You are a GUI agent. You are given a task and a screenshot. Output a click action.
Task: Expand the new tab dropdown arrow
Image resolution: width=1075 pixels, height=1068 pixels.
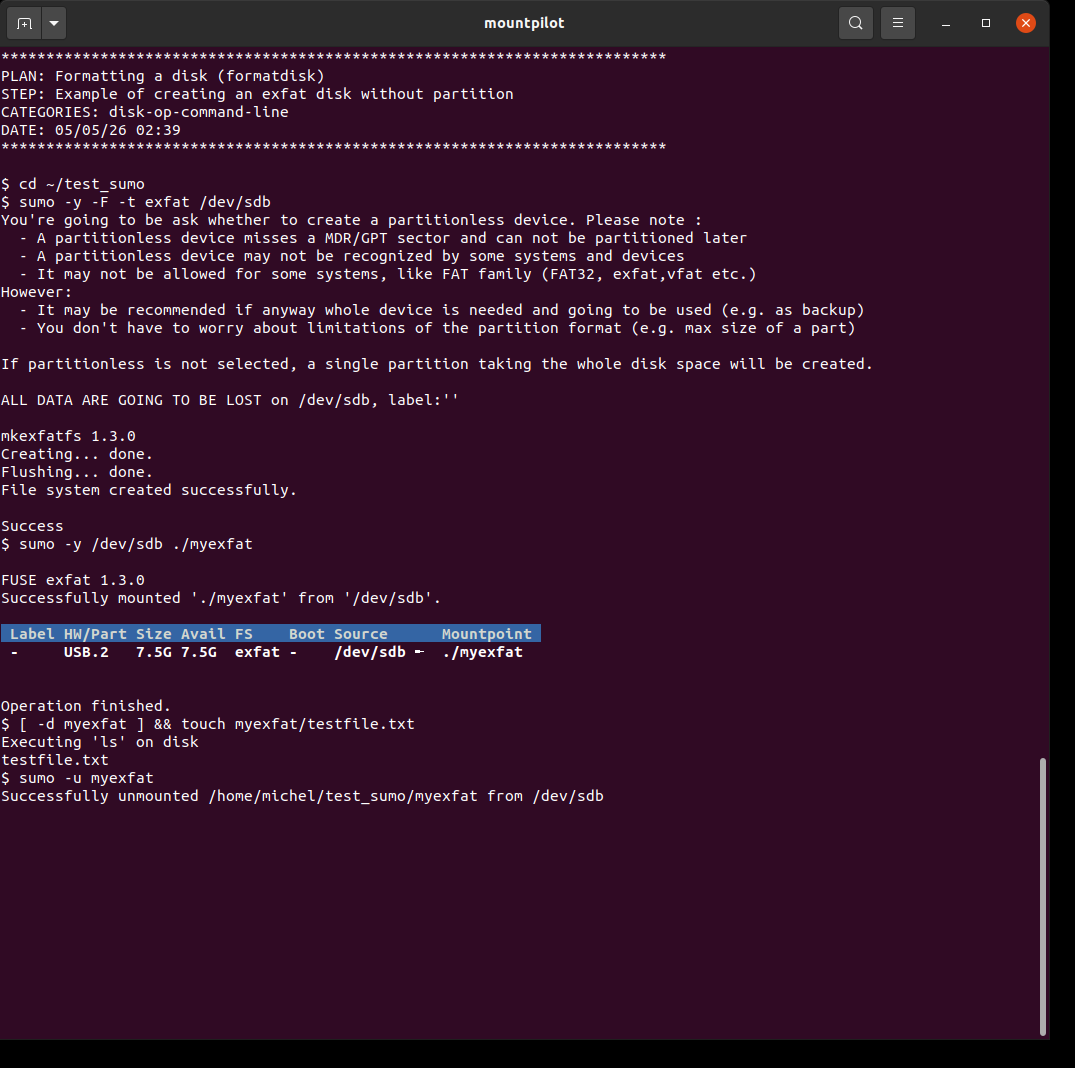54,23
